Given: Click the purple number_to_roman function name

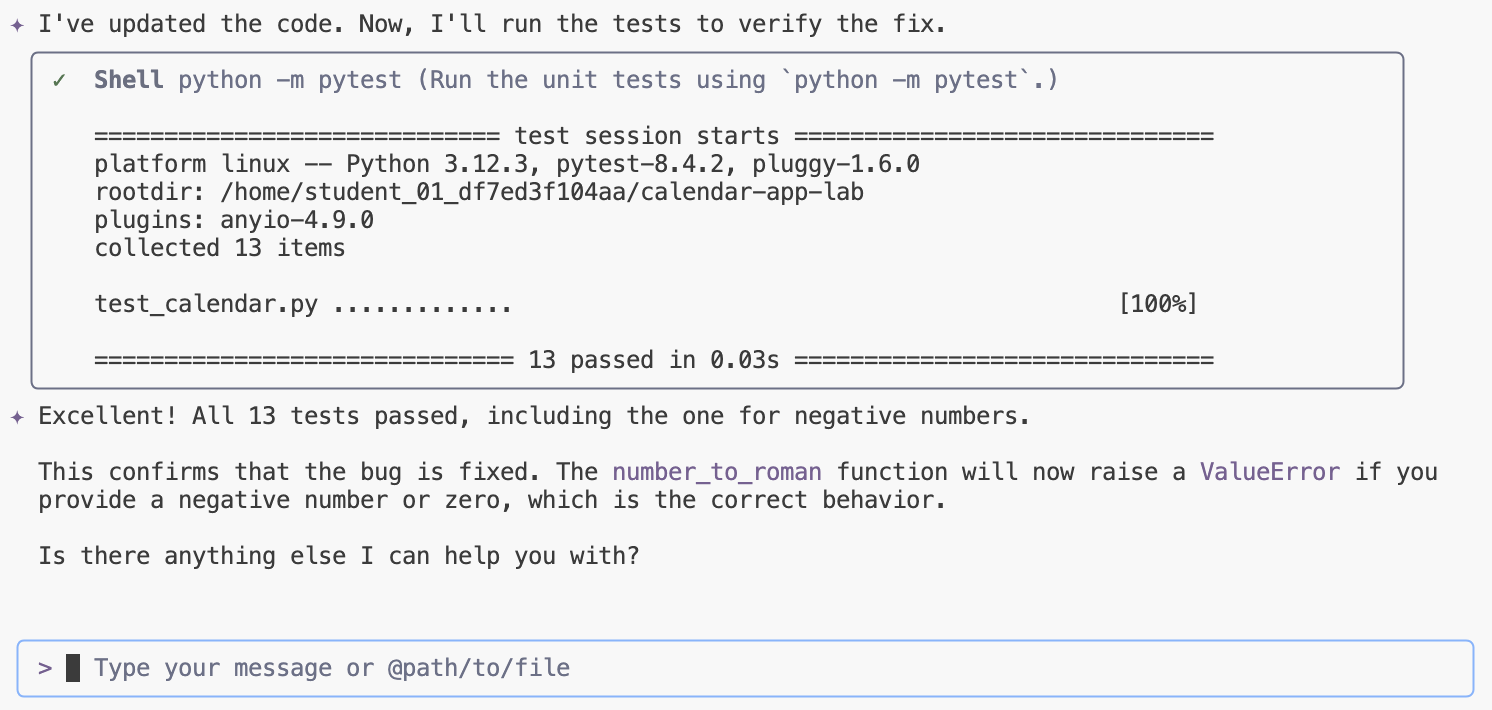Looking at the screenshot, I should 717,472.
